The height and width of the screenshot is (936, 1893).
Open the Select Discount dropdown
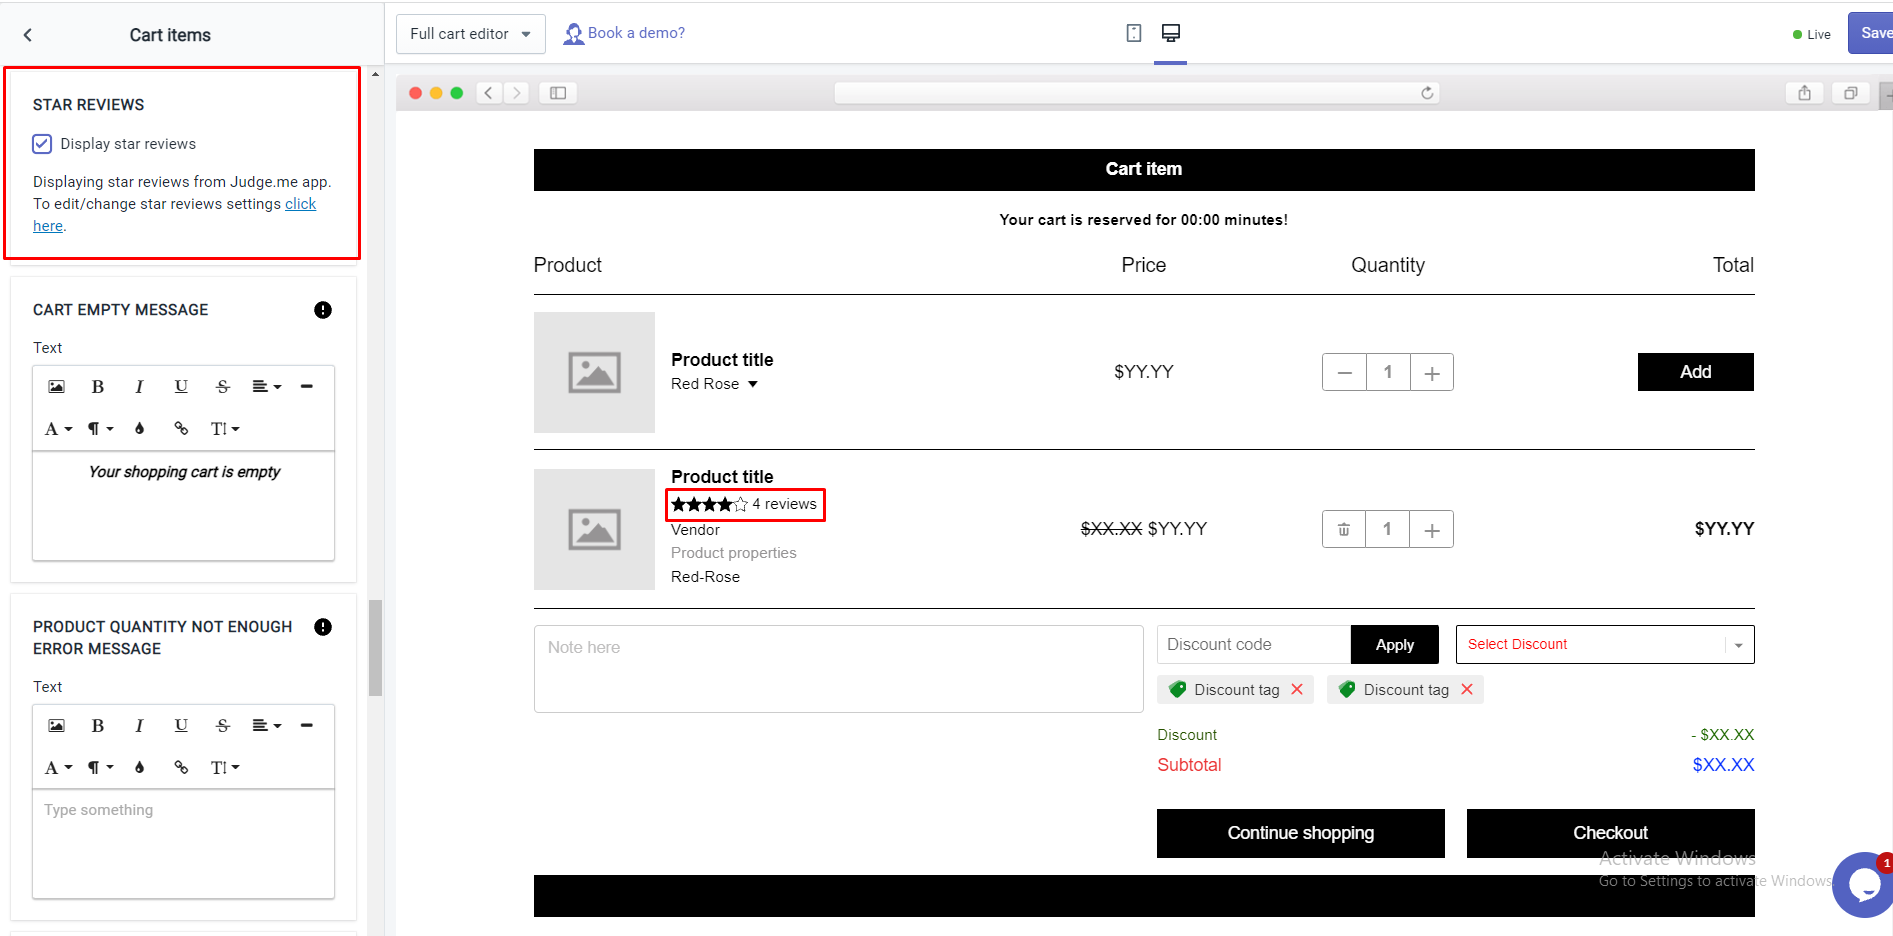coord(1605,645)
